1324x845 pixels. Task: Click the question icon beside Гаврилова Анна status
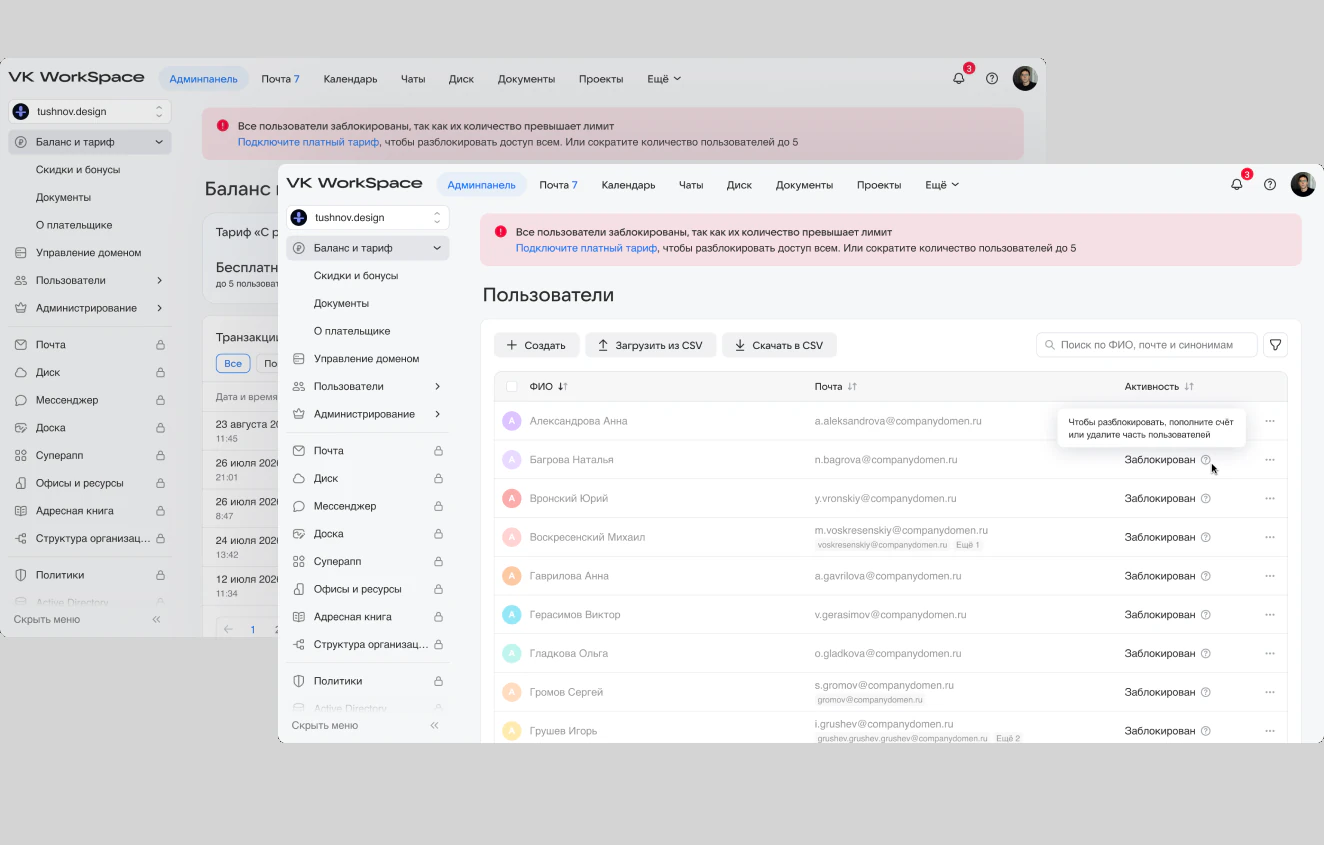click(x=1205, y=576)
